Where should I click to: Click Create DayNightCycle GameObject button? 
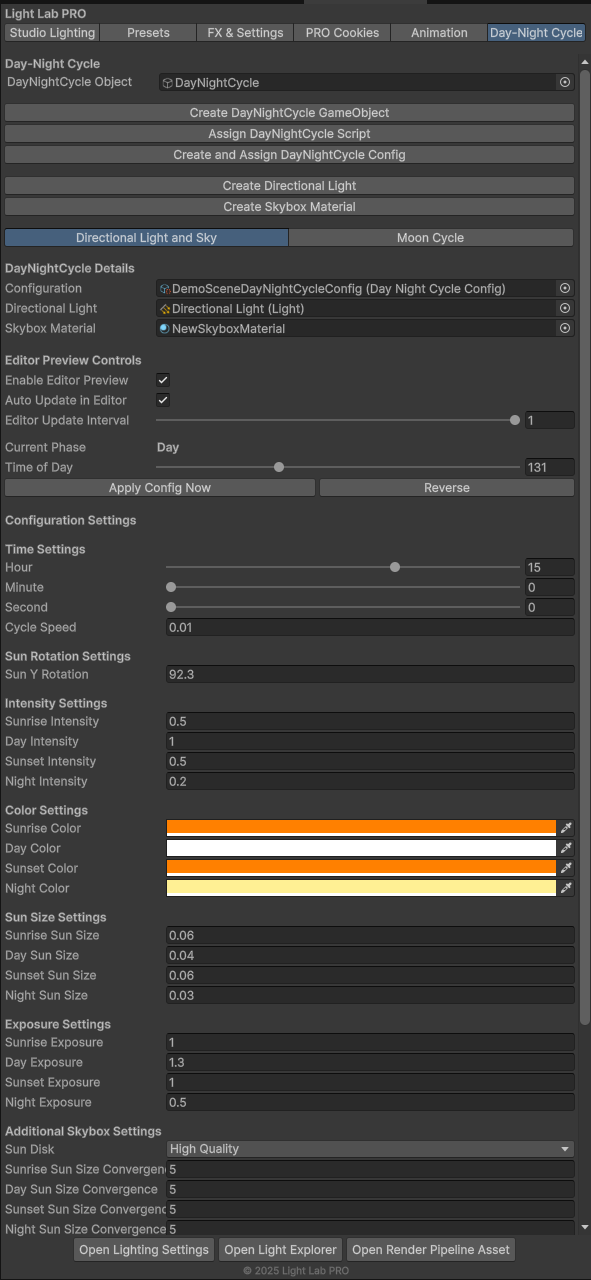click(x=289, y=113)
